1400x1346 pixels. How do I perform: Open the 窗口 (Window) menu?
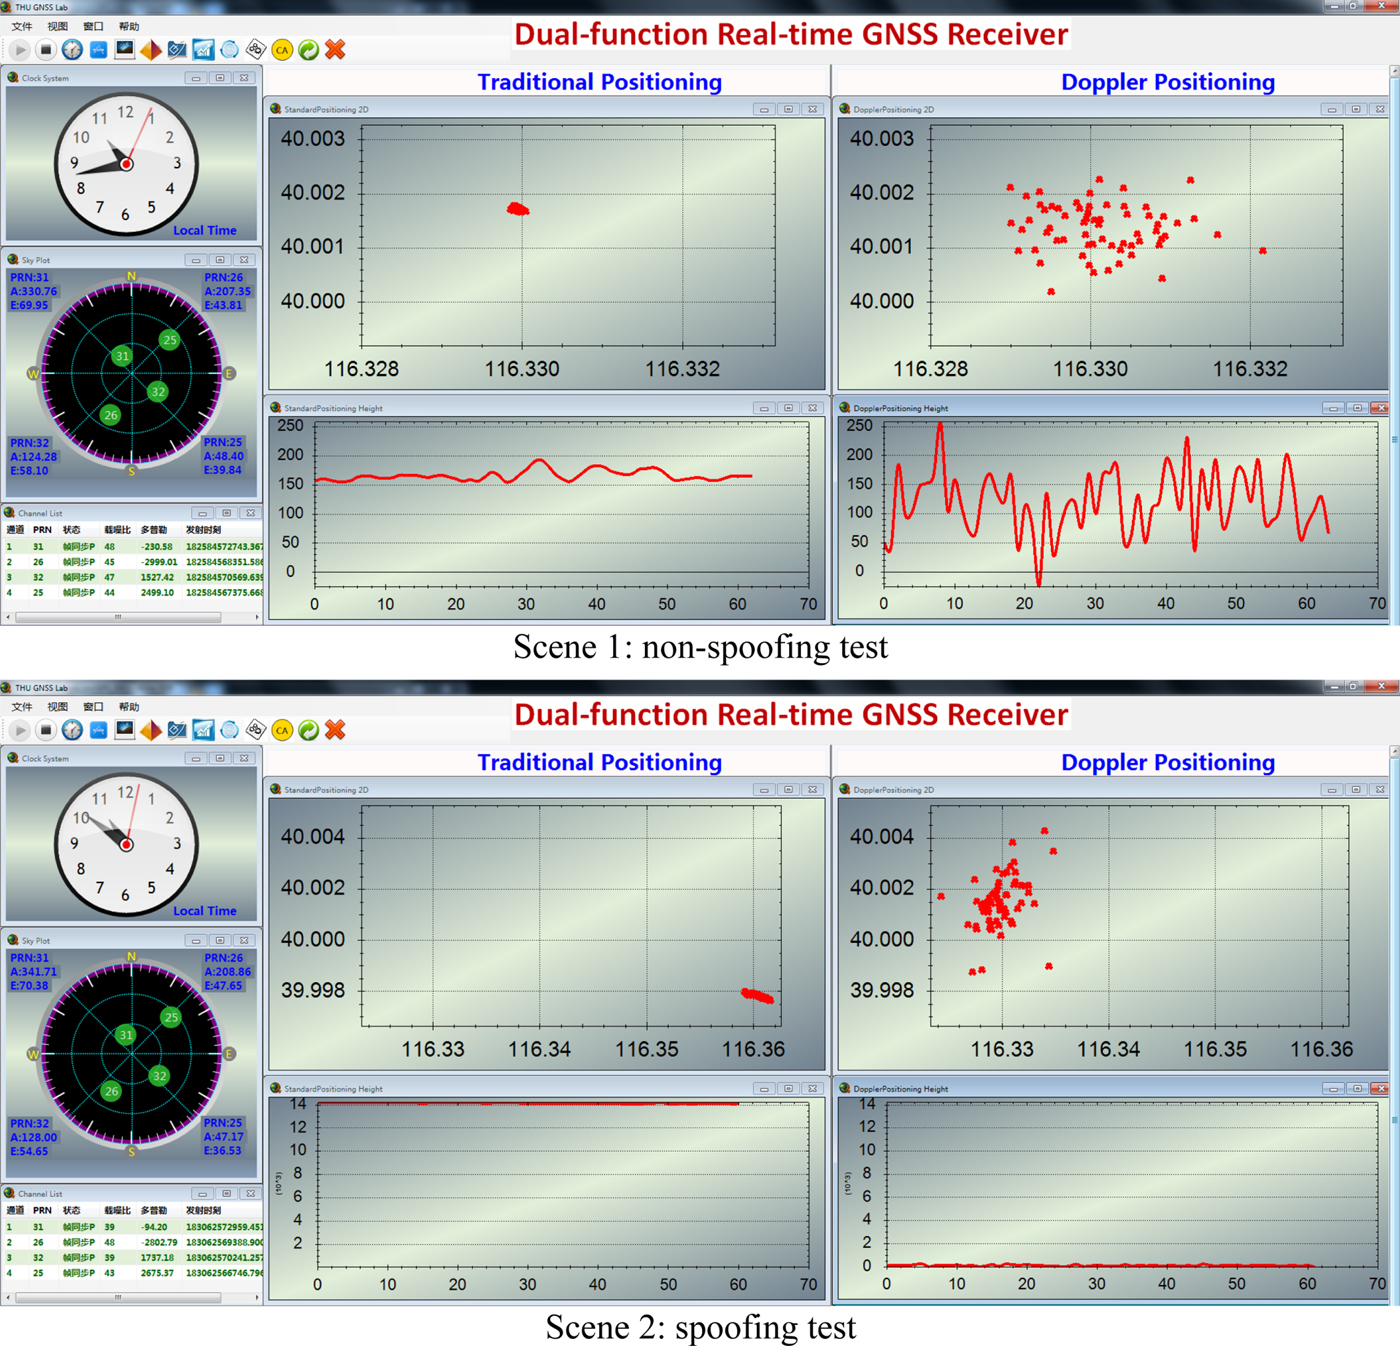click(92, 27)
